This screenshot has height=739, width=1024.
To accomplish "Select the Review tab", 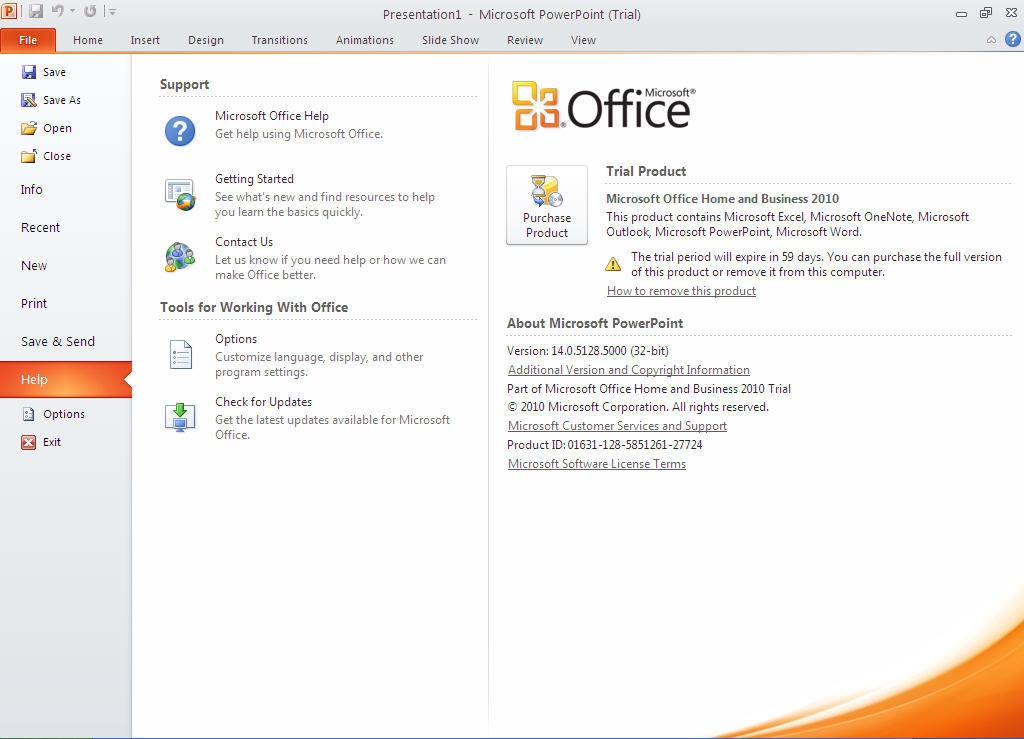I will pyautogui.click(x=525, y=40).
